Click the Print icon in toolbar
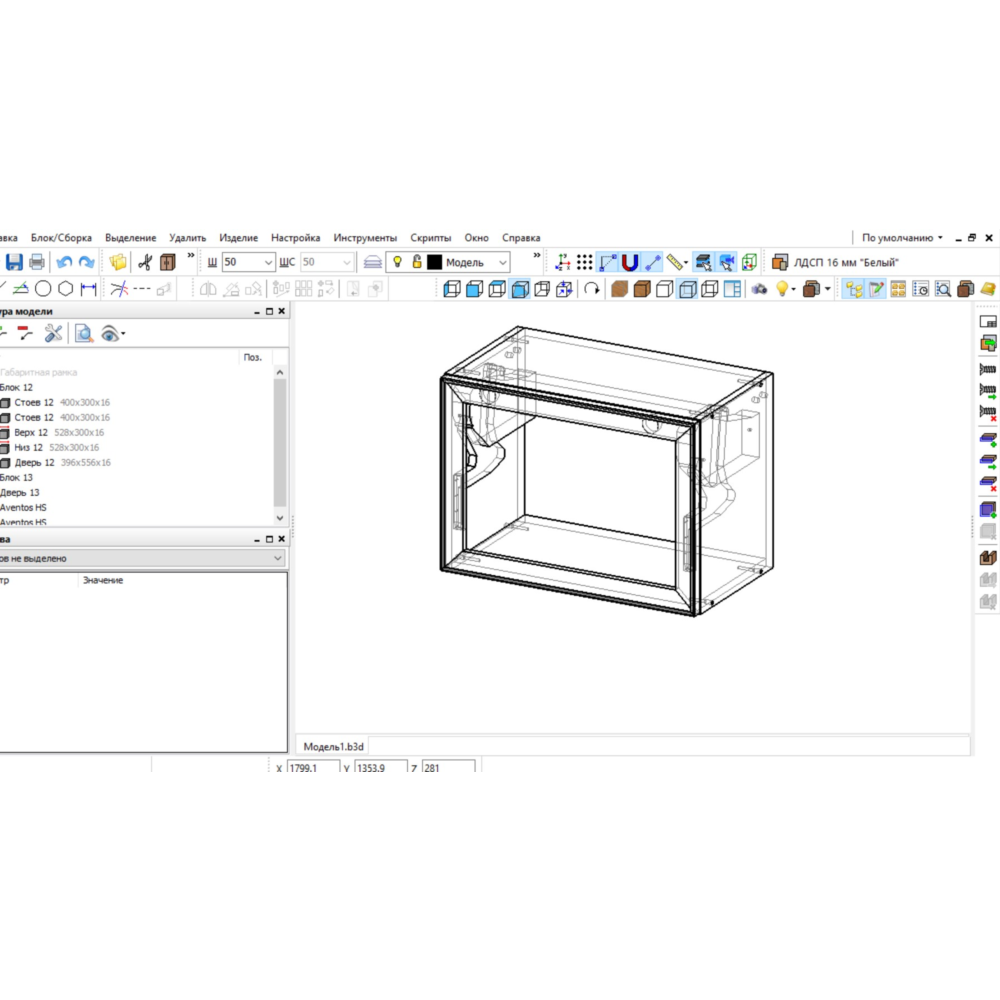Viewport: 1000px width, 1000px height. coord(37,262)
